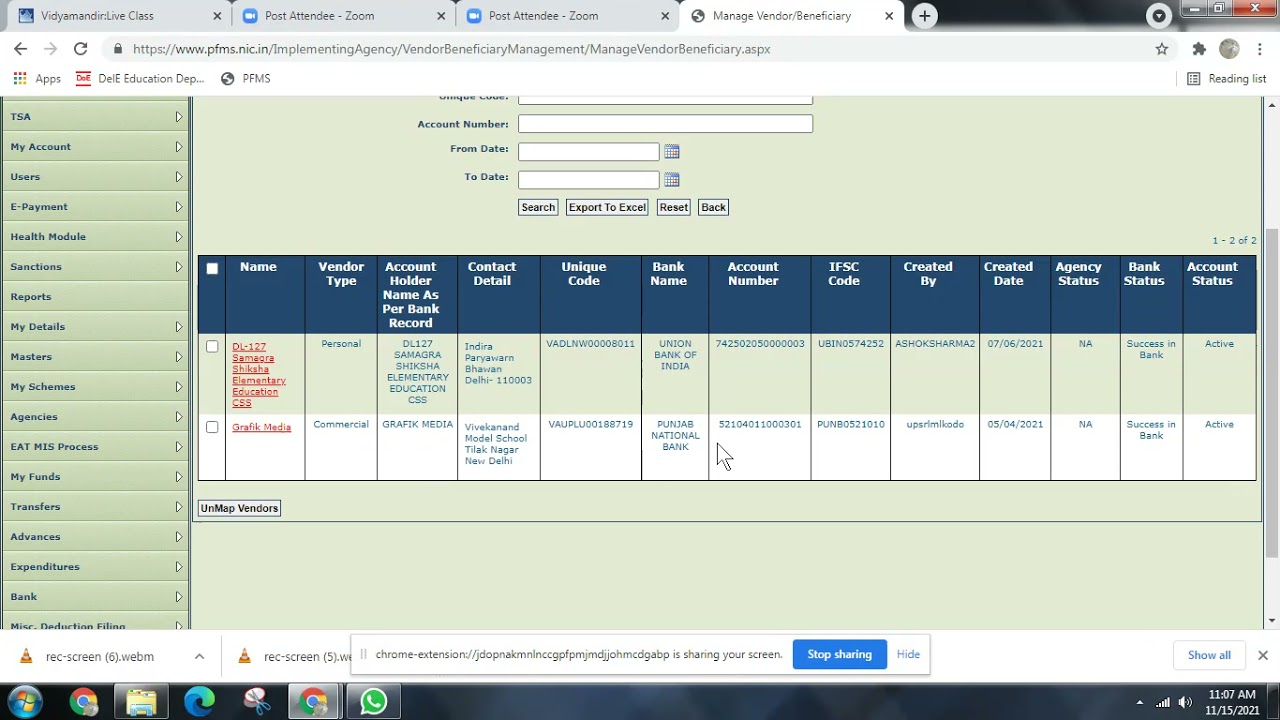The image size is (1280, 720).
Task: Open the new tab plus button
Action: click(925, 16)
